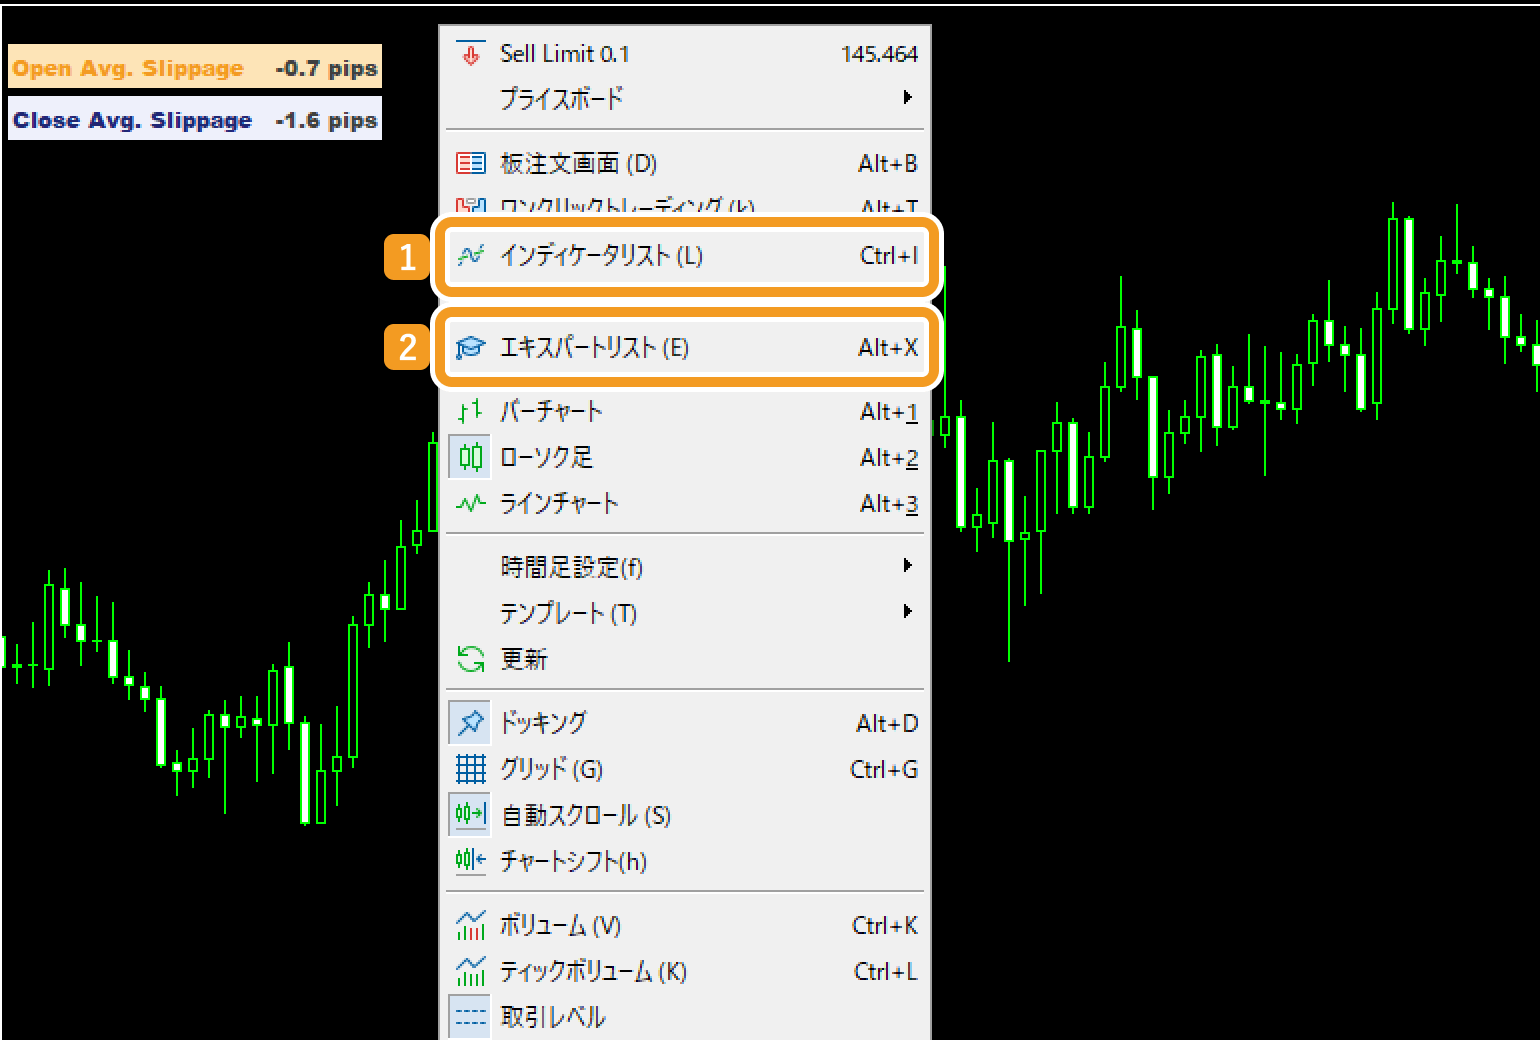This screenshot has width=1540, height=1040.
Task: Open the 板注文画面 depth of market icon
Action: pos(470,163)
